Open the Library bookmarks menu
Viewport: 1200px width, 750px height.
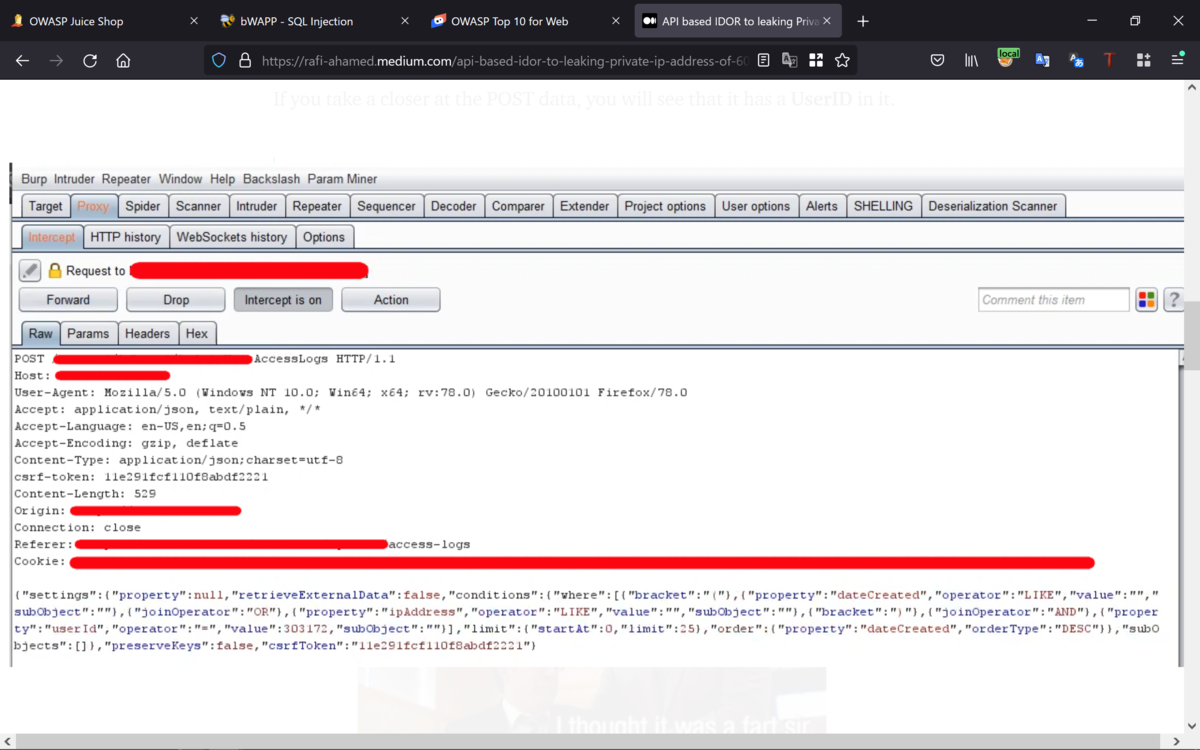(x=971, y=61)
